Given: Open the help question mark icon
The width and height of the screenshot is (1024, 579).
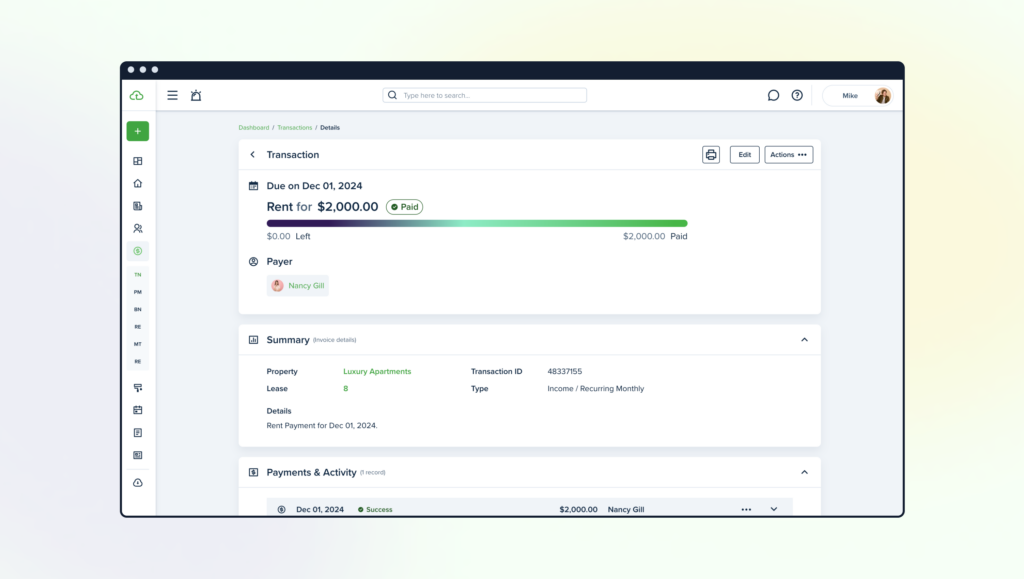Looking at the screenshot, I should pos(797,95).
